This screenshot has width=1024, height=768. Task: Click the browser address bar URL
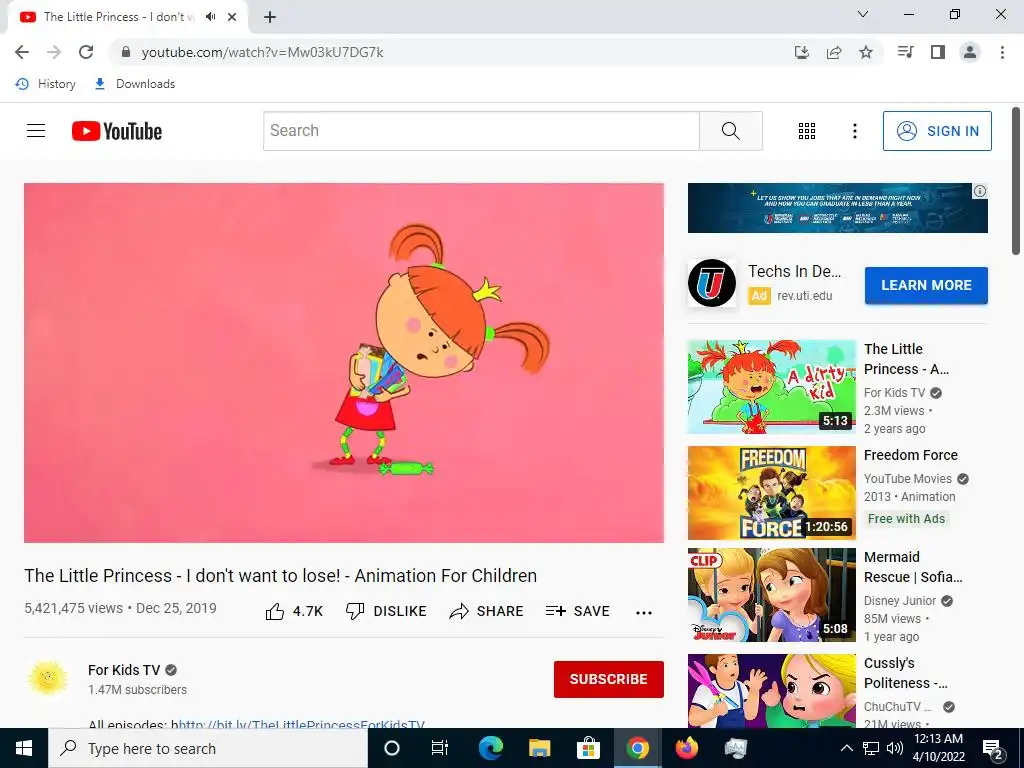(x=263, y=52)
